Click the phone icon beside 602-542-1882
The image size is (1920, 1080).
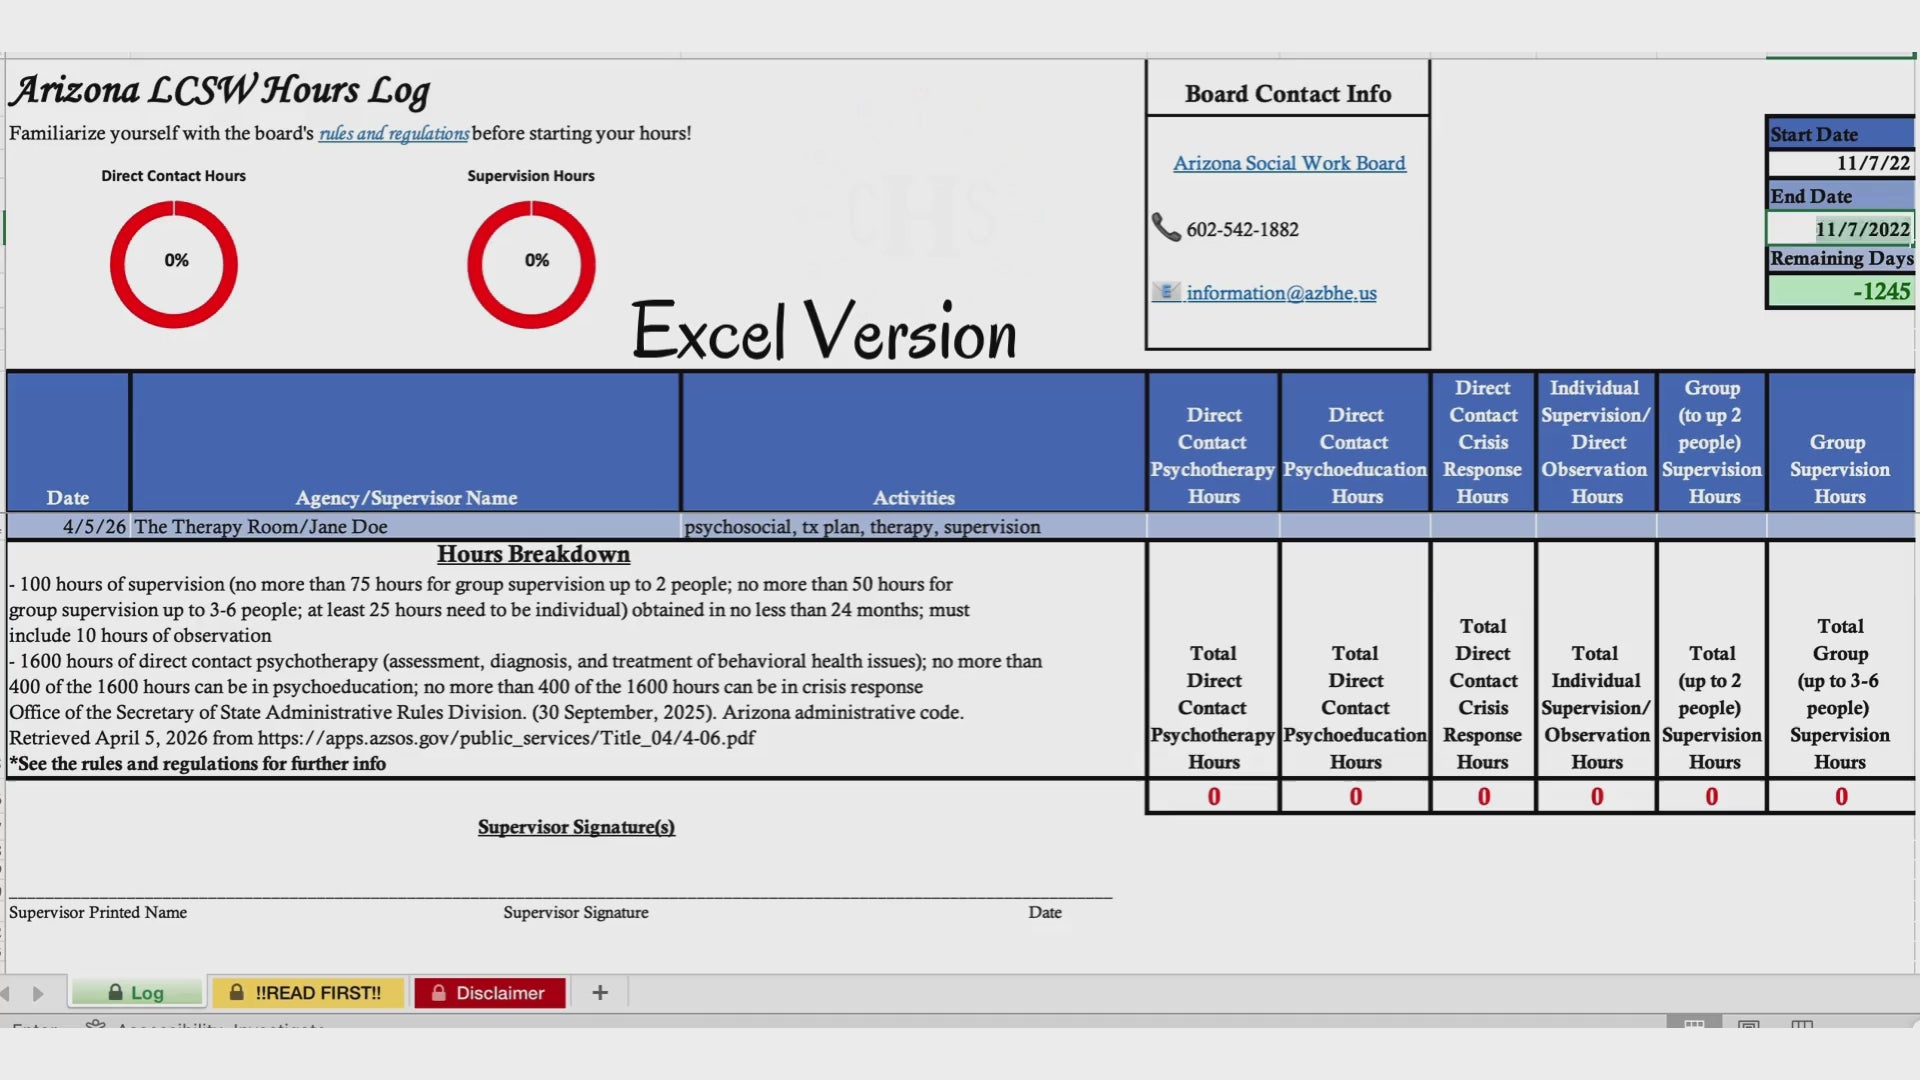pyautogui.click(x=1165, y=227)
